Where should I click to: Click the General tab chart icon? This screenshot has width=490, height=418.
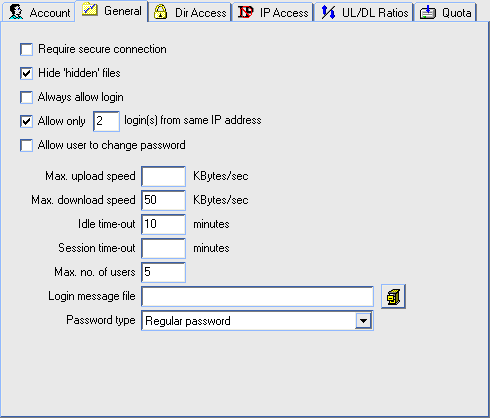coord(90,9)
